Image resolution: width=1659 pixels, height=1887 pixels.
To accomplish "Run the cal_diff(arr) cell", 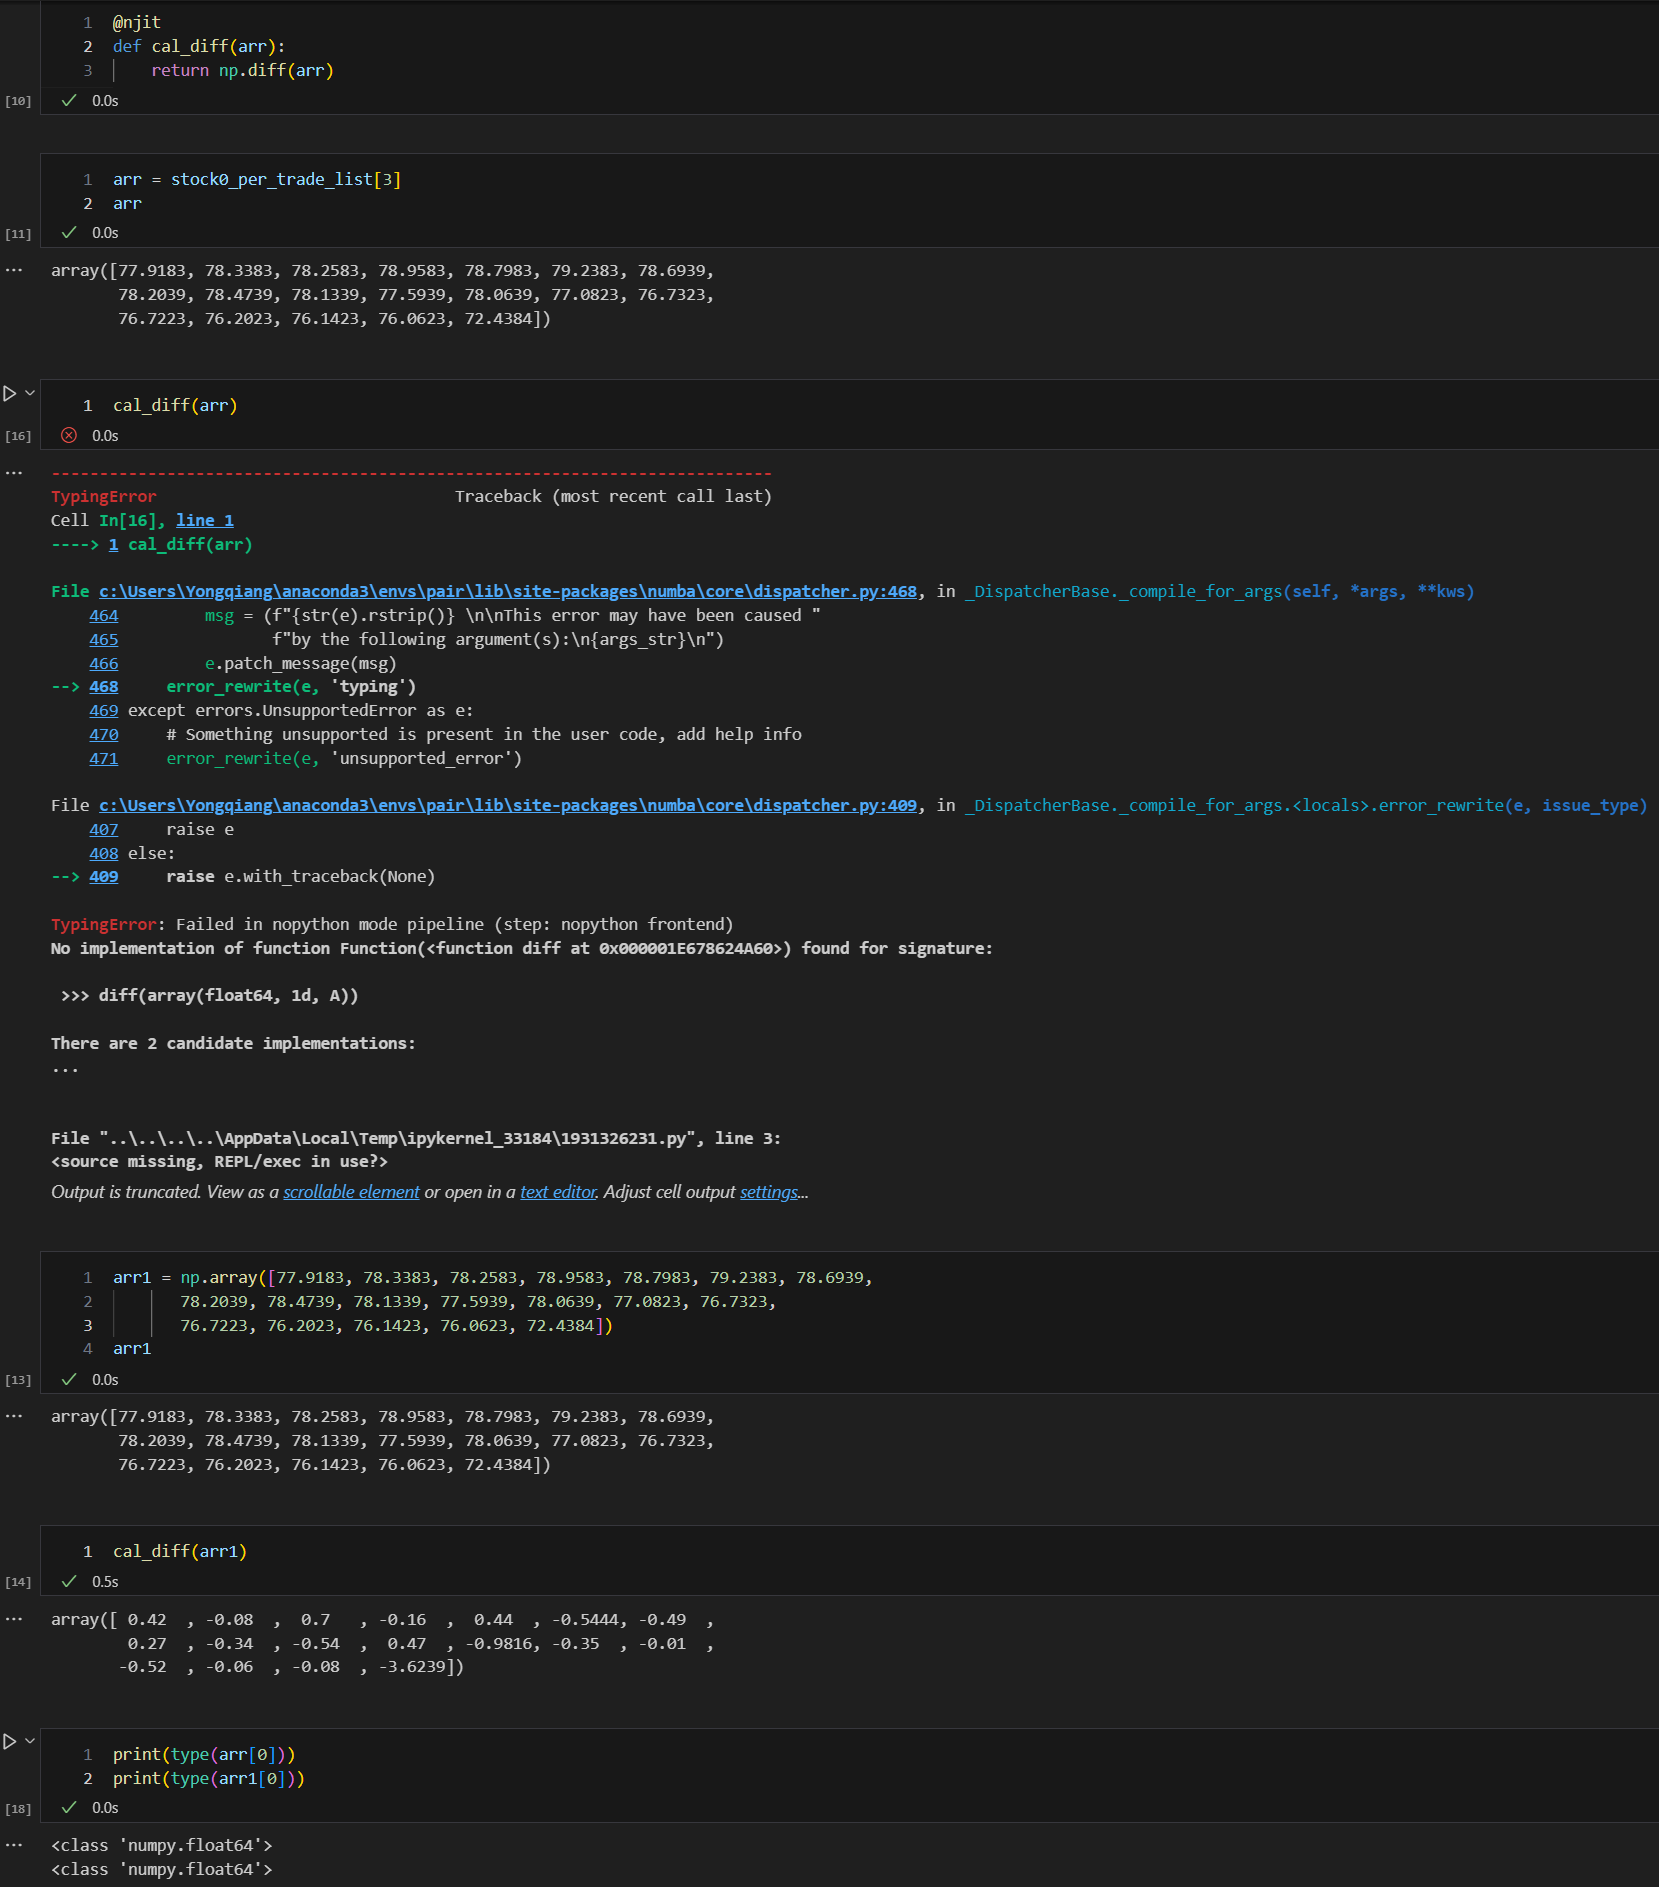I will (9, 394).
